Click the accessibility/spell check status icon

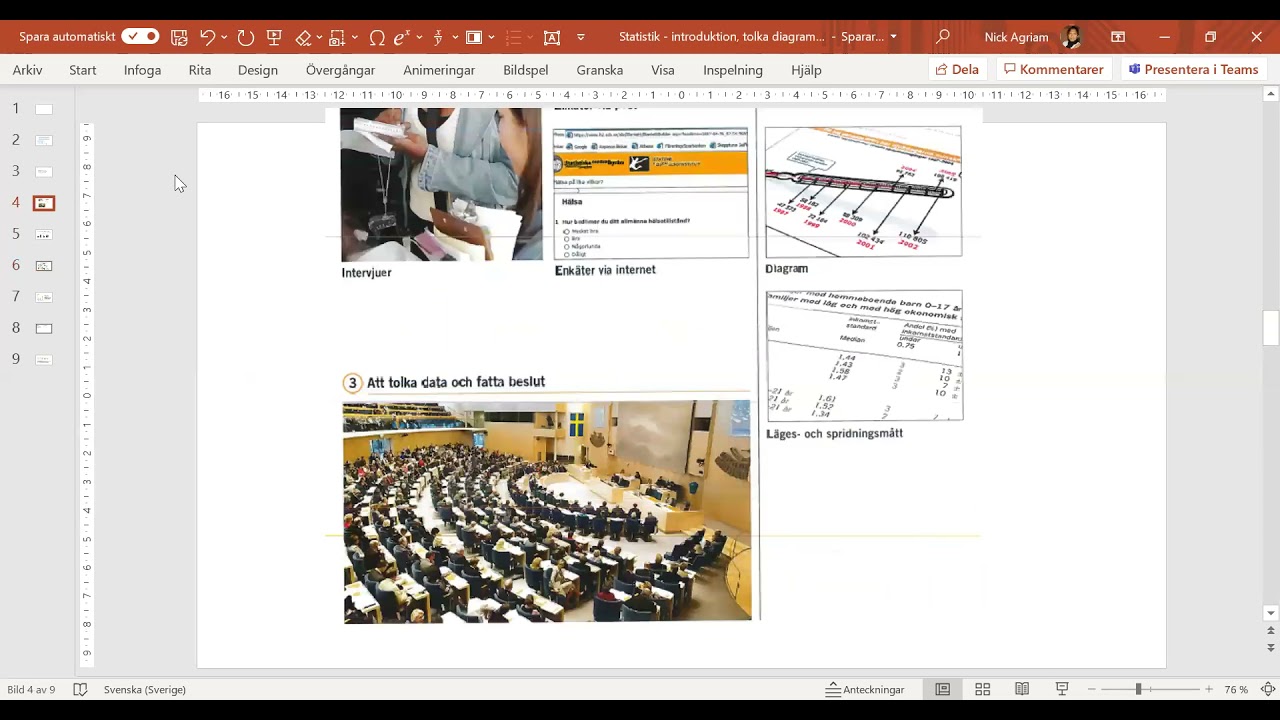(81, 690)
